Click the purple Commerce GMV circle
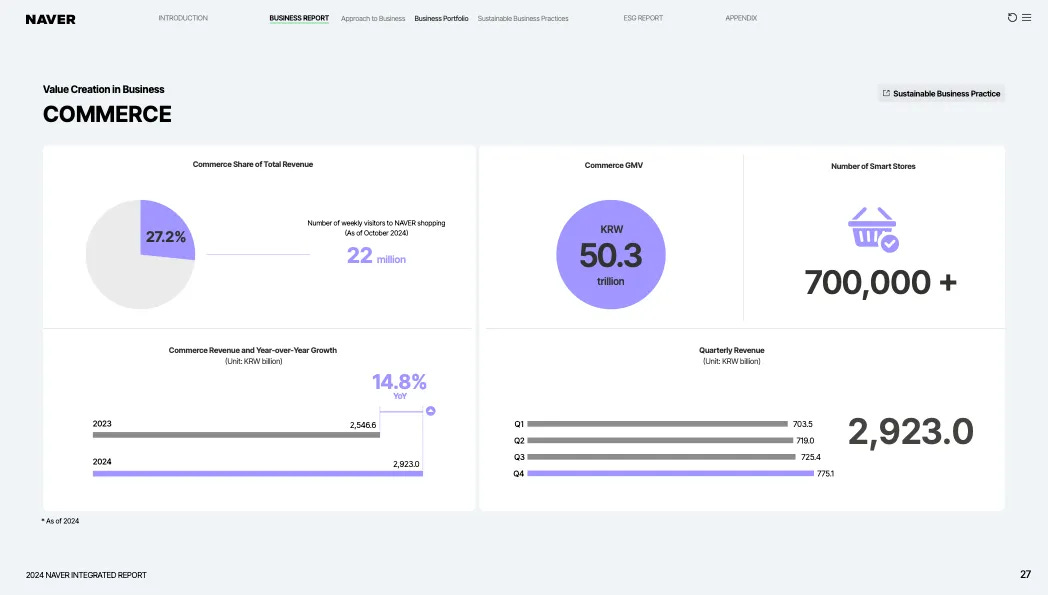 click(611, 254)
